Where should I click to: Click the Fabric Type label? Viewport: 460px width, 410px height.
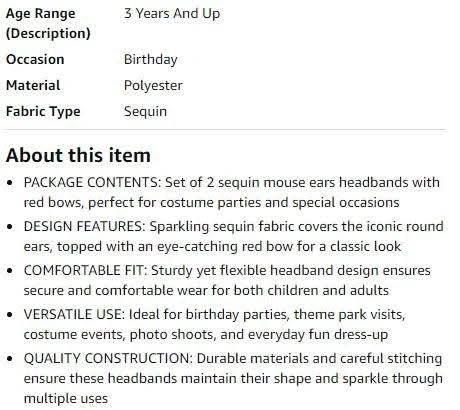(43, 112)
